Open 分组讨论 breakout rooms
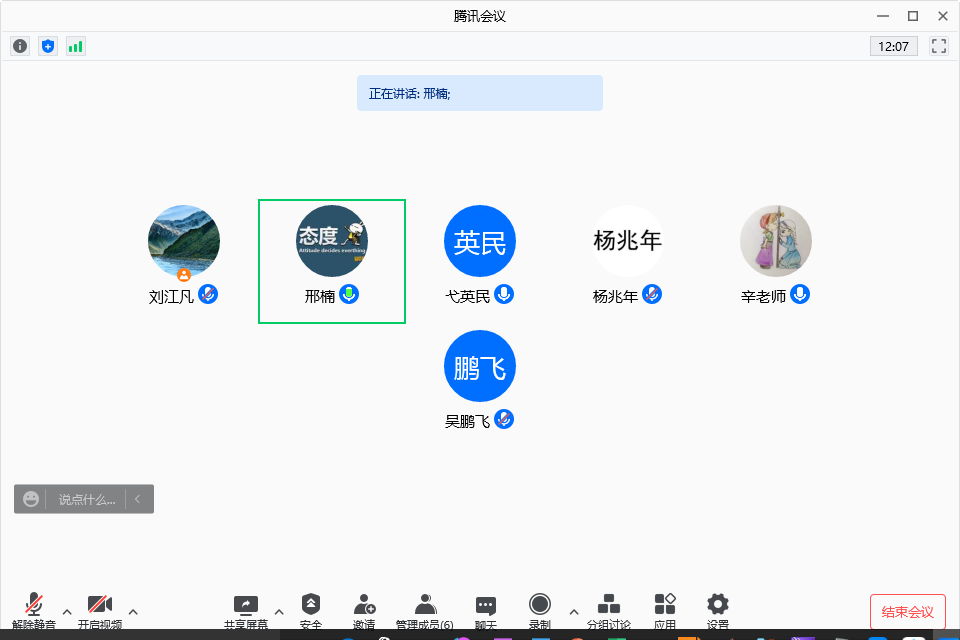This screenshot has width=960, height=640. pyautogui.click(x=608, y=608)
